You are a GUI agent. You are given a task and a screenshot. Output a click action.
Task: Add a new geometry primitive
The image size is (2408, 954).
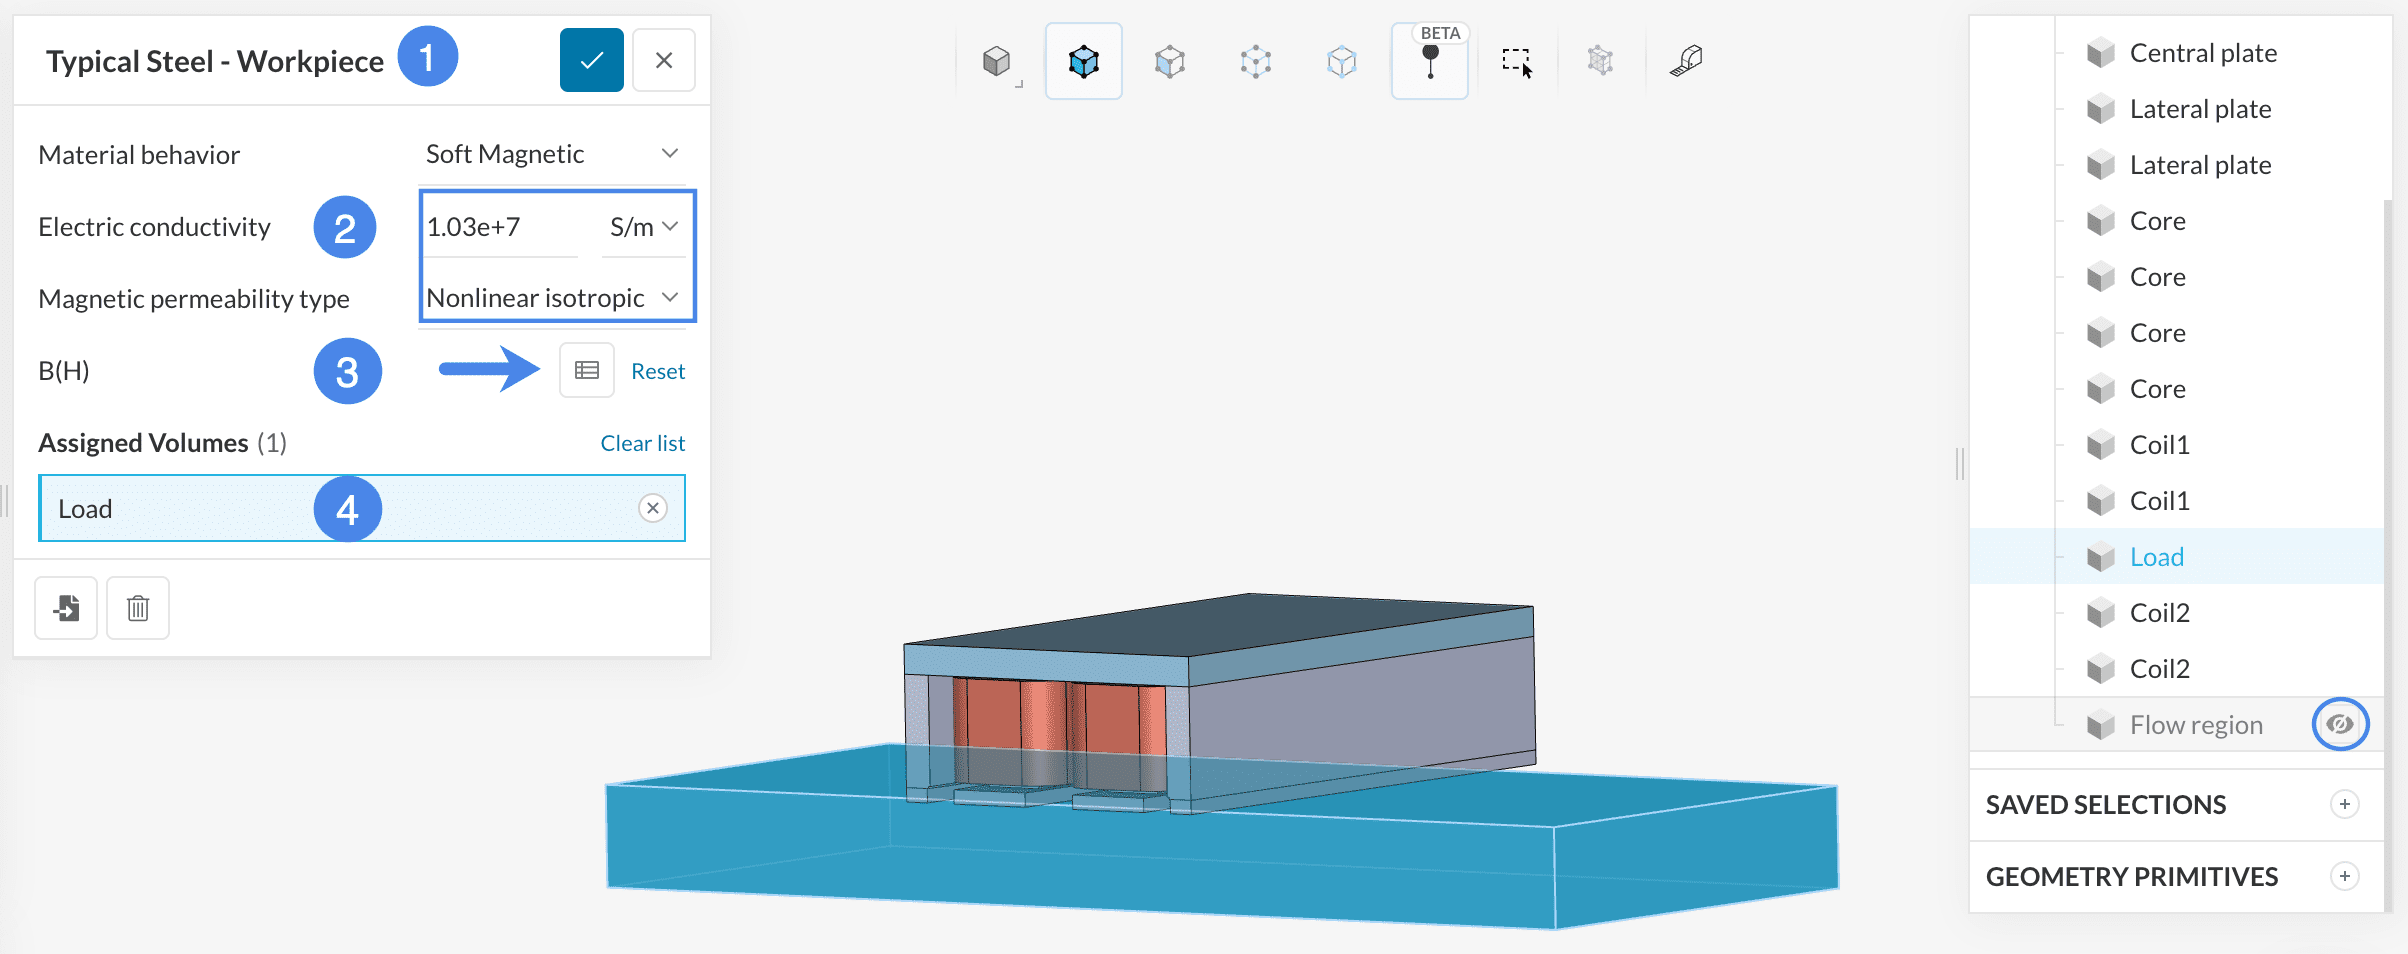2344,876
